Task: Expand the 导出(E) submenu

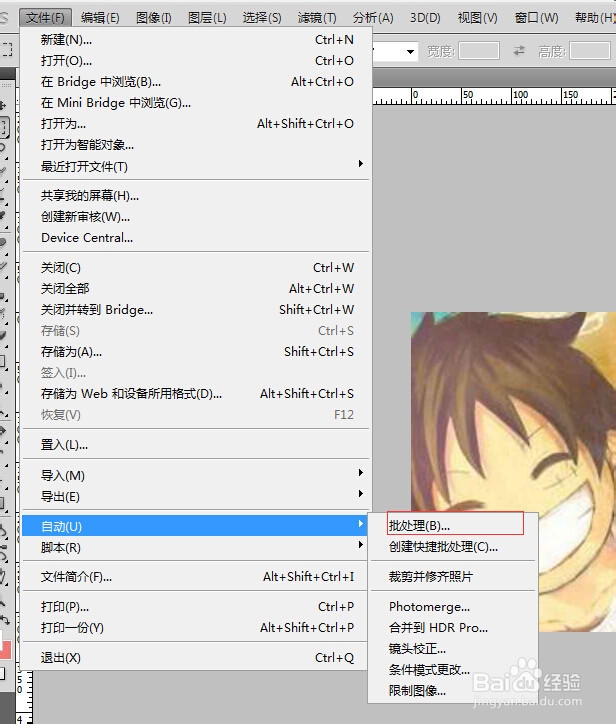Action: coord(196,496)
